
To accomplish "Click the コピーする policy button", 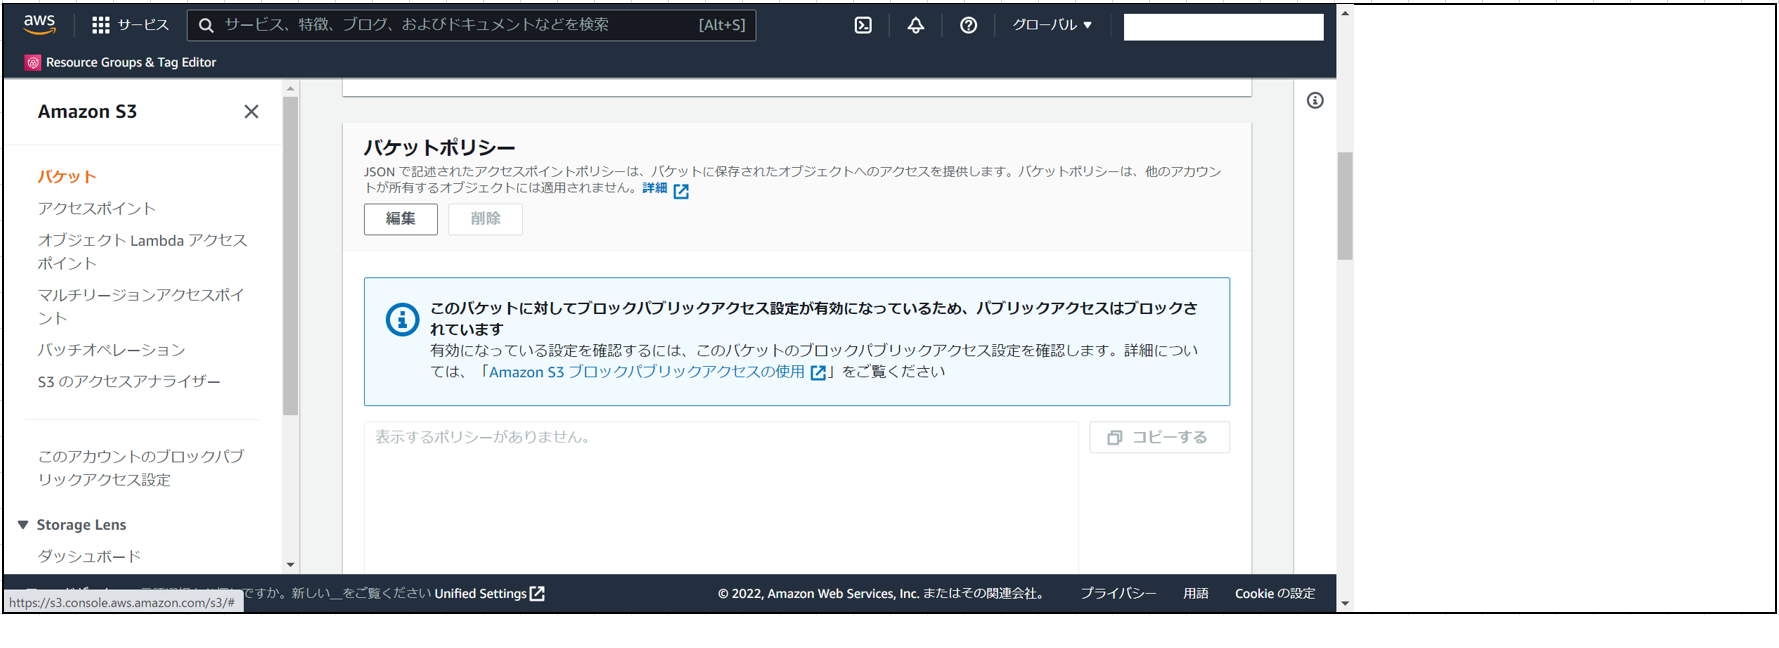I will (1159, 437).
